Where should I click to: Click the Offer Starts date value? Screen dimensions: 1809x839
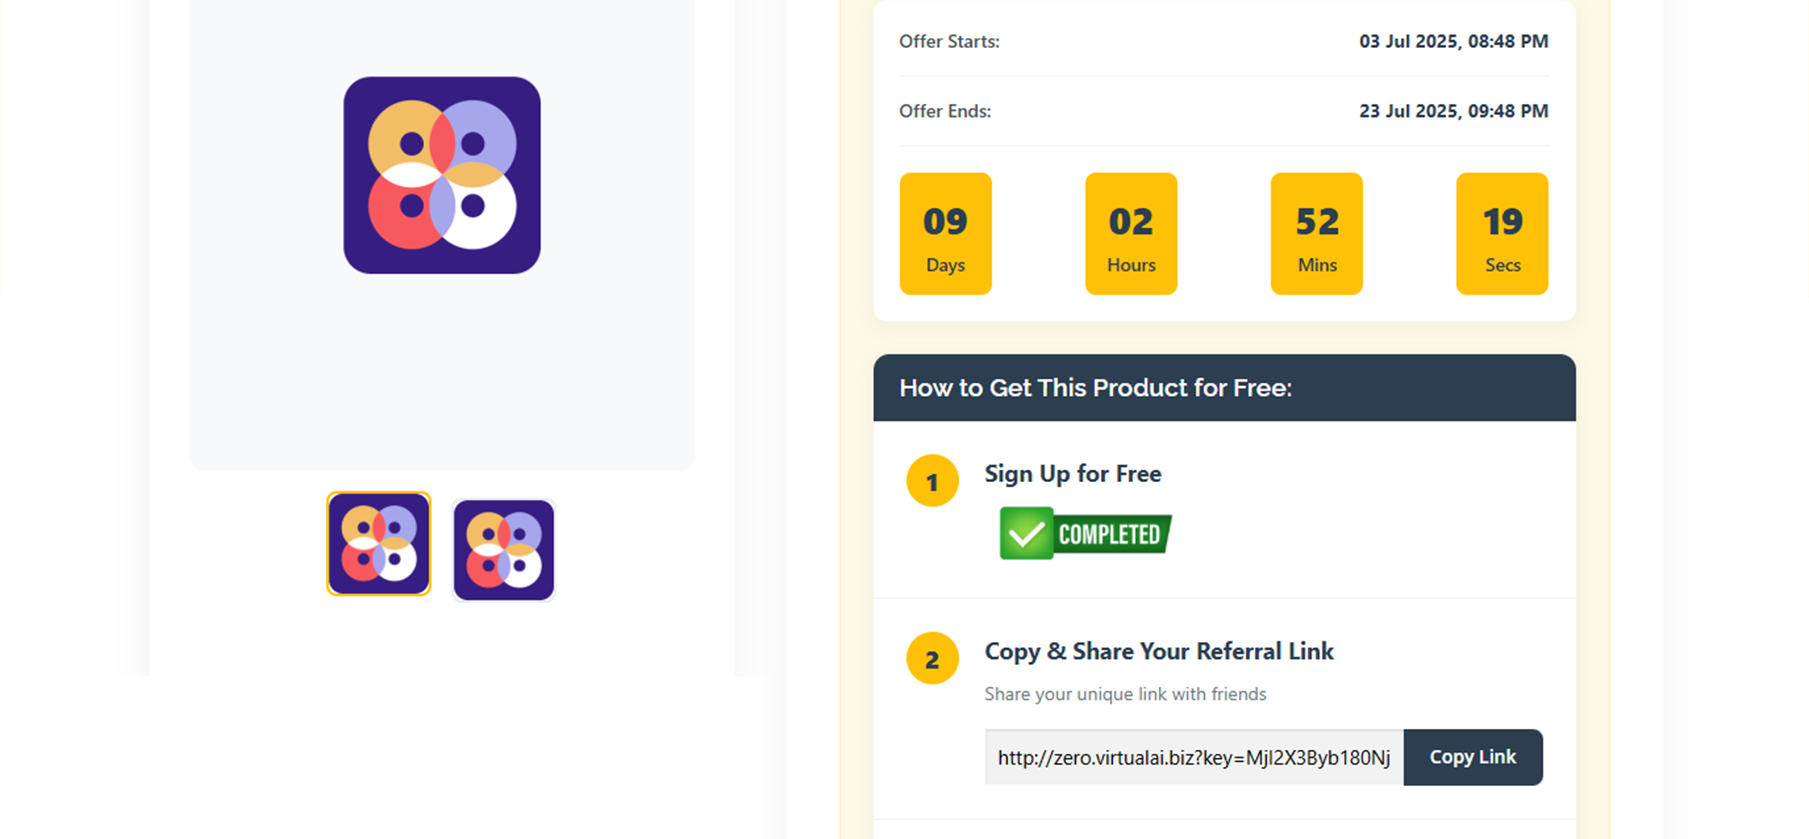point(1453,41)
